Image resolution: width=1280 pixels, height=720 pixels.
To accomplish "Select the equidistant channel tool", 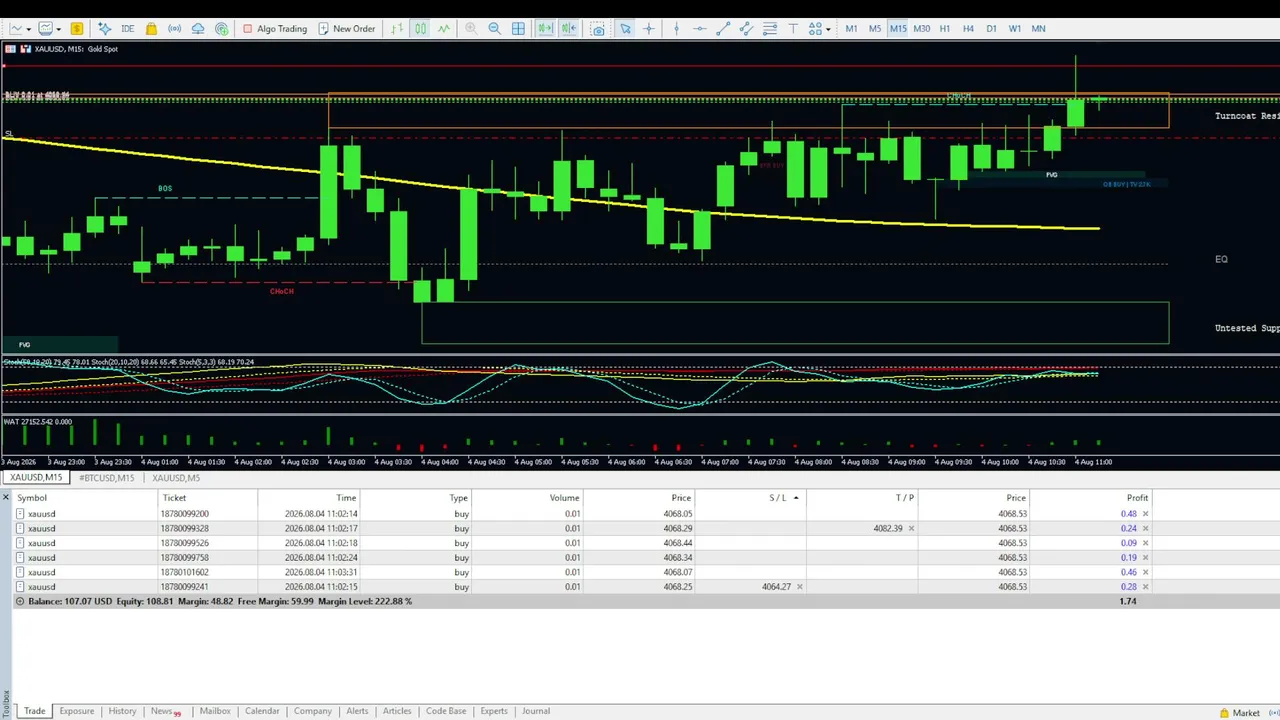I will [746, 28].
